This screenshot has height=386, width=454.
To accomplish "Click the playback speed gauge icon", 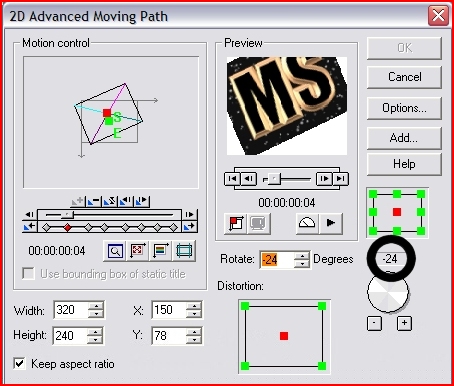I will pyautogui.click(x=307, y=223).
